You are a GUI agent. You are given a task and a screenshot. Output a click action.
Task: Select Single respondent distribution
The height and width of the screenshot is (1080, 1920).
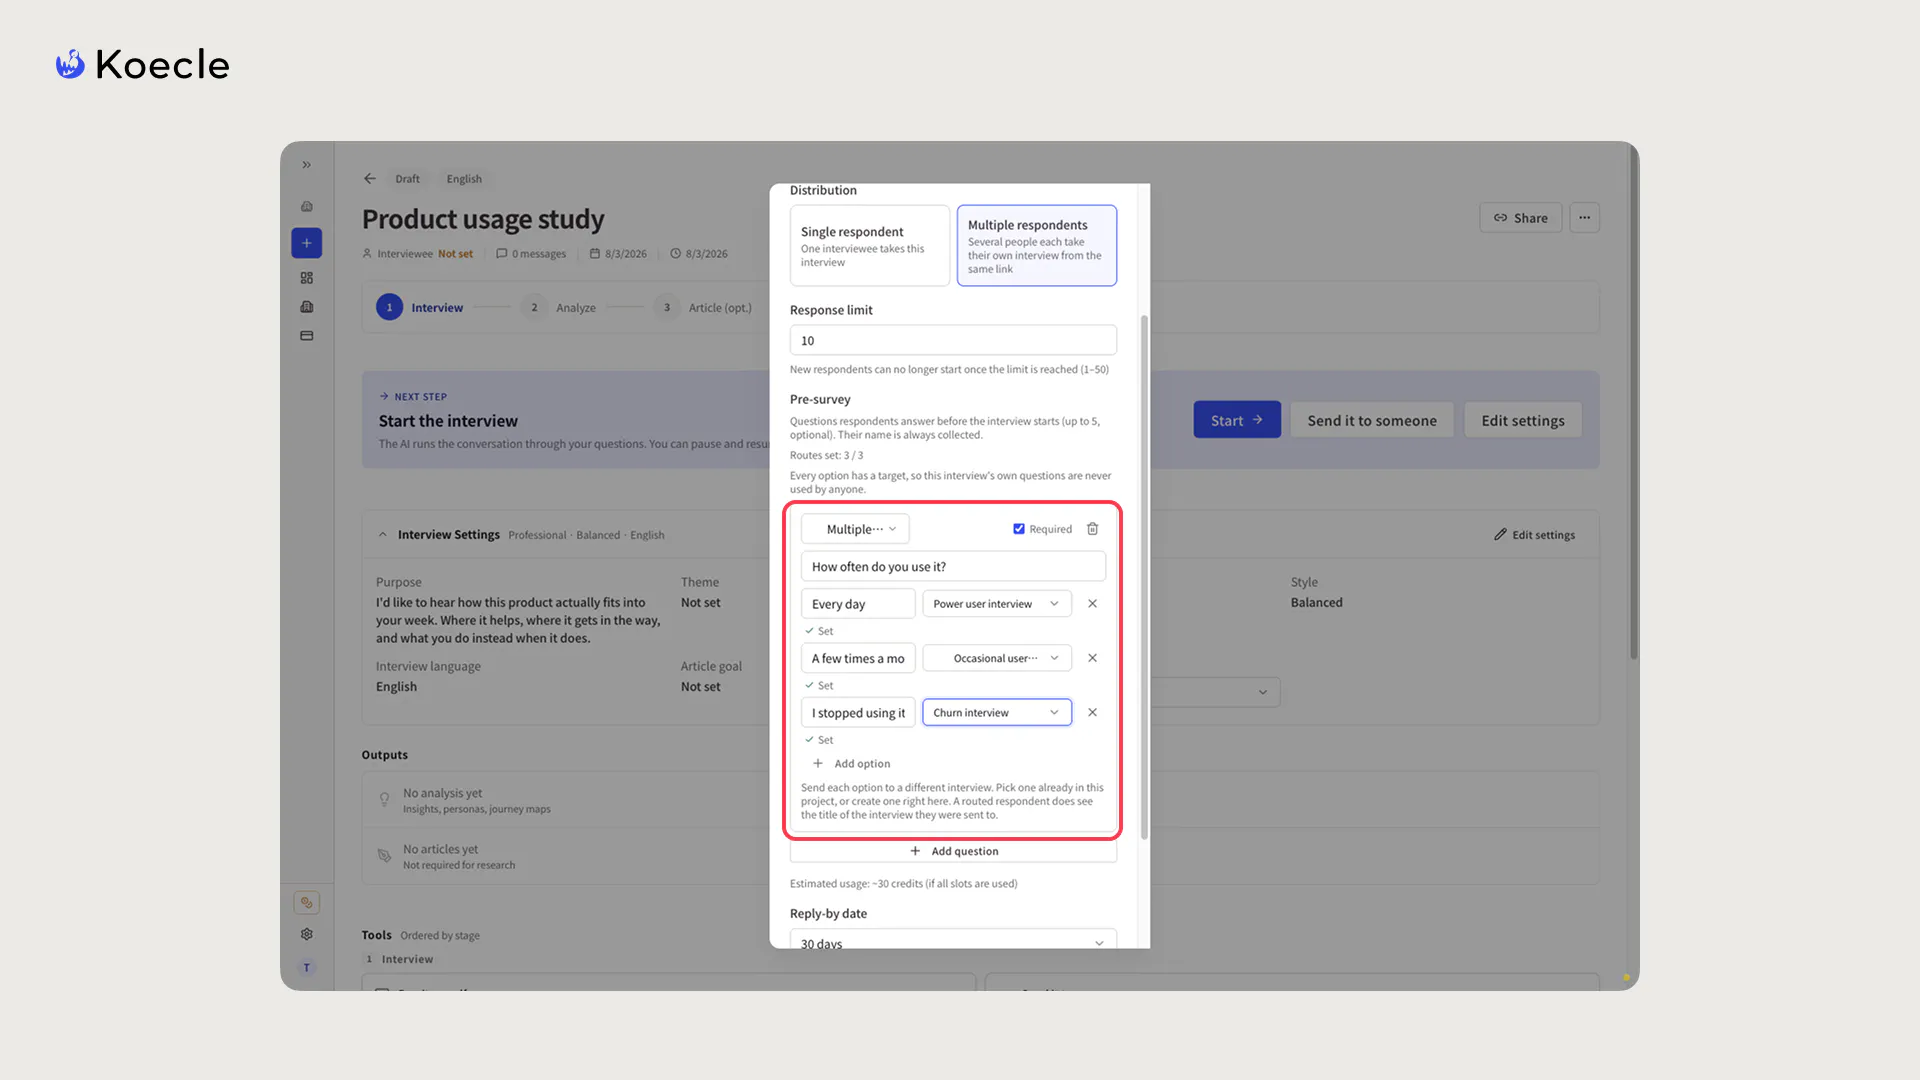tap(870, 246)
